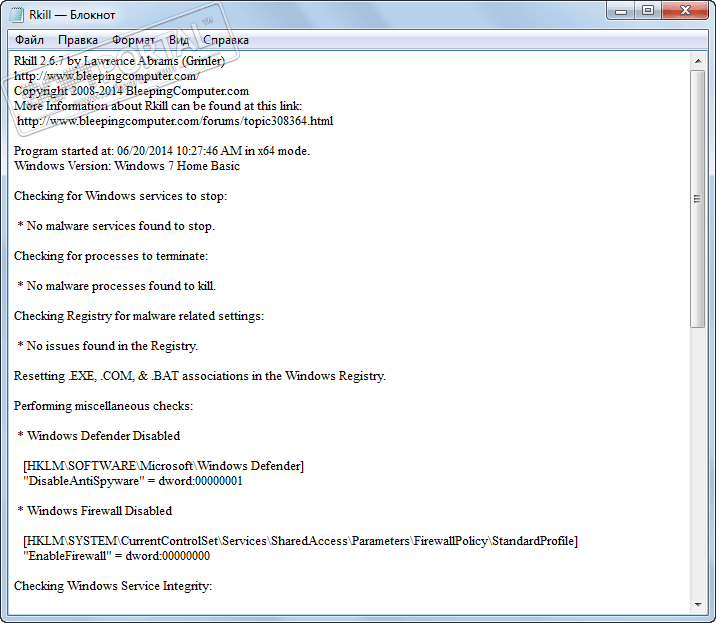Open the Вид menu
The width and height of the screenshot is (716, 623).
point(179,40)
